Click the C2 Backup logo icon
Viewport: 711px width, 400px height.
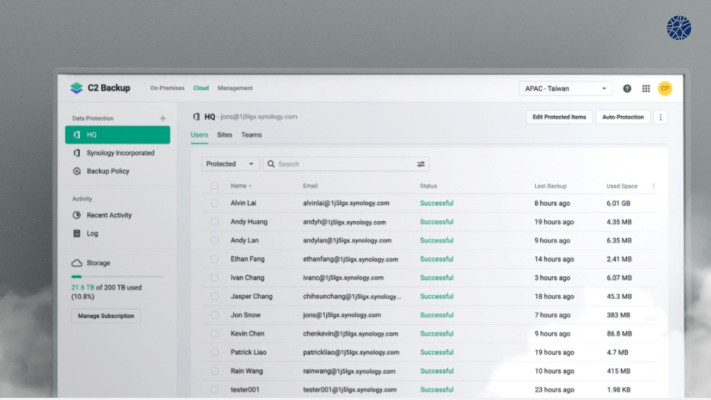[77, 88]
